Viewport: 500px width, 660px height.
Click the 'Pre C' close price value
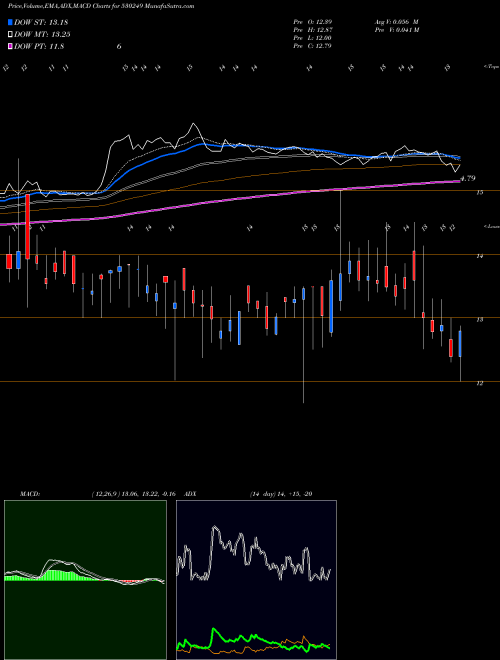click(x=312, y=46)
